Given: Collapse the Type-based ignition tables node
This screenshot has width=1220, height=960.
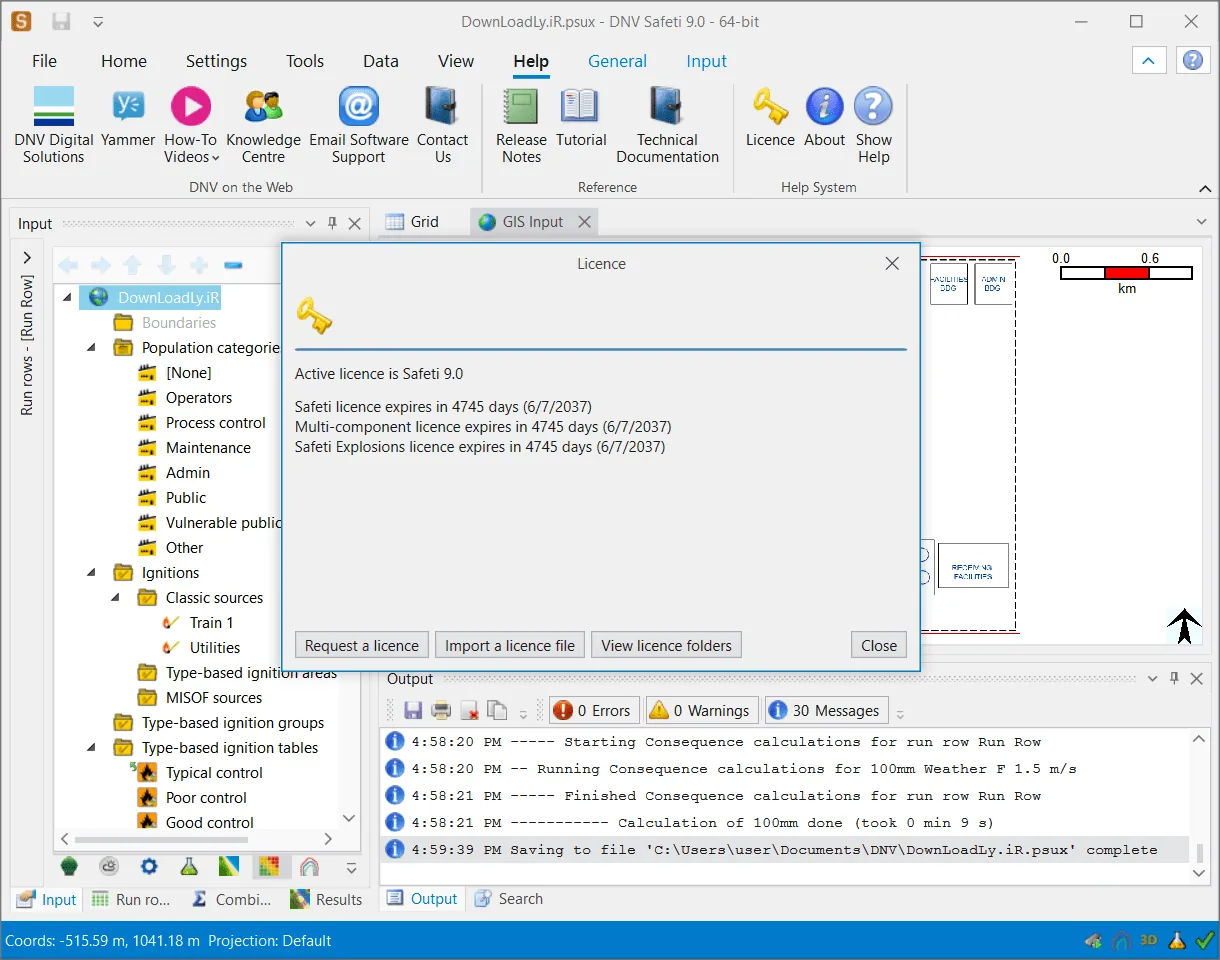Looking at the screenshot, I should [92, 747].
